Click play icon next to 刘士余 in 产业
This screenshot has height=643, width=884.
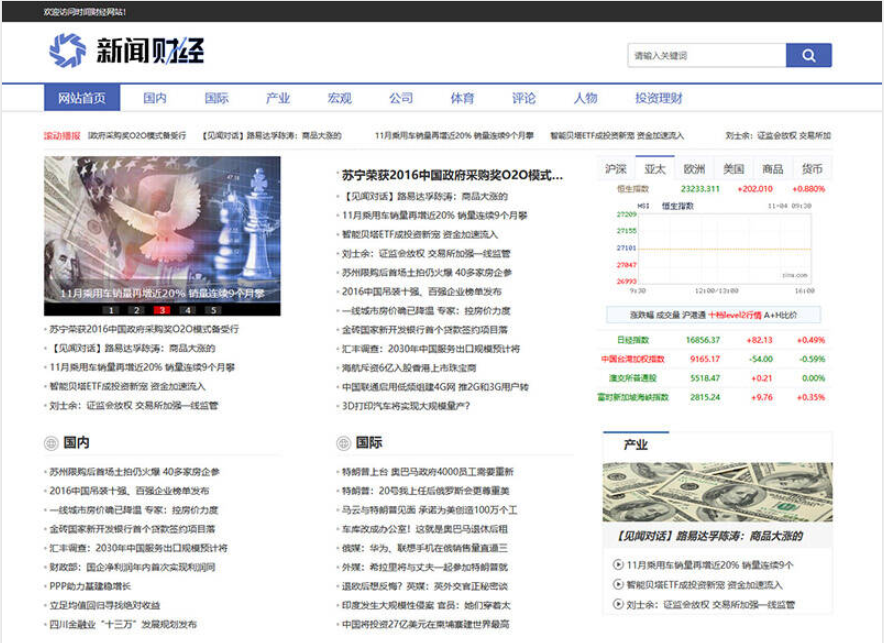click(618, 604)
